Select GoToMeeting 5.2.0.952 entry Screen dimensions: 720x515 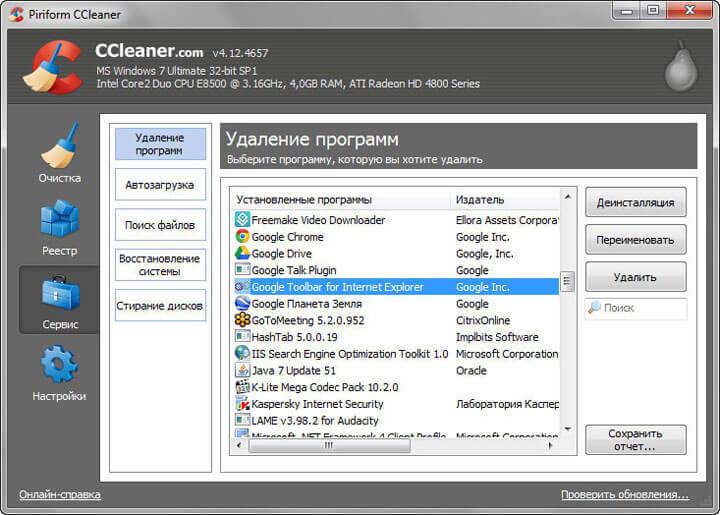coord(308,320)
